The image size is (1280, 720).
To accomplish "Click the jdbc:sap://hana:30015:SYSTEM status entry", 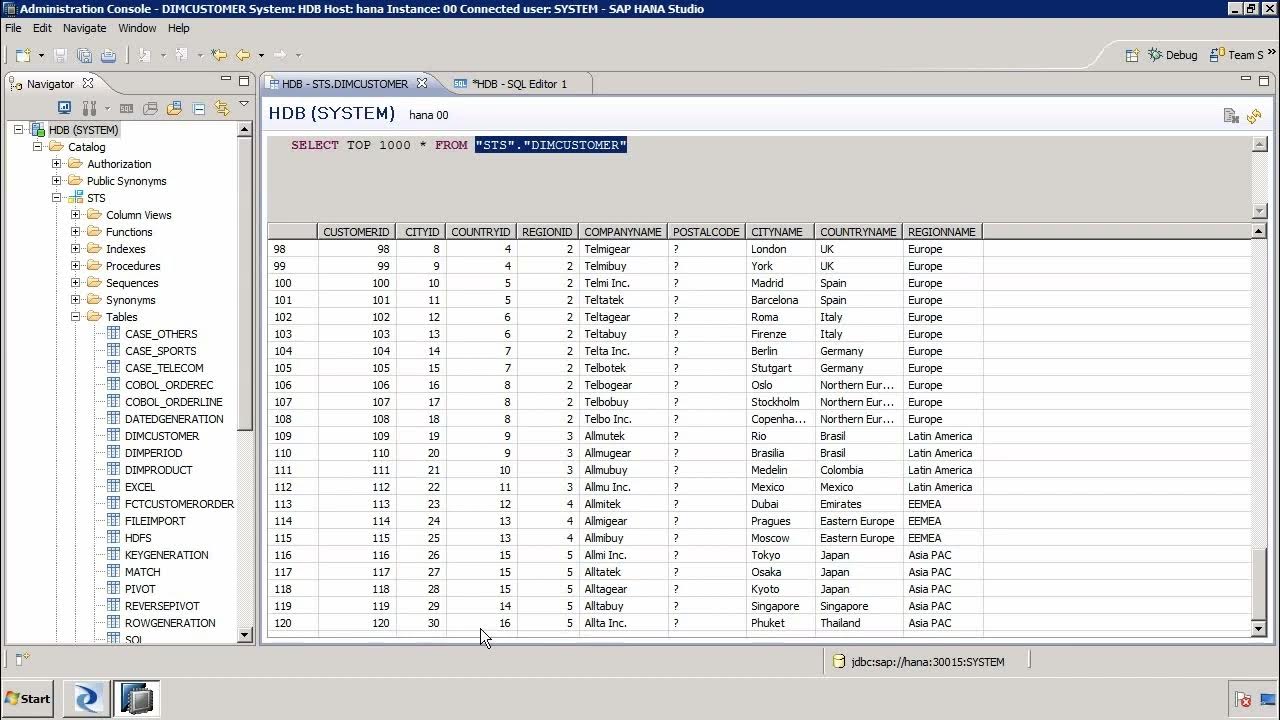I will coord(918,661).
